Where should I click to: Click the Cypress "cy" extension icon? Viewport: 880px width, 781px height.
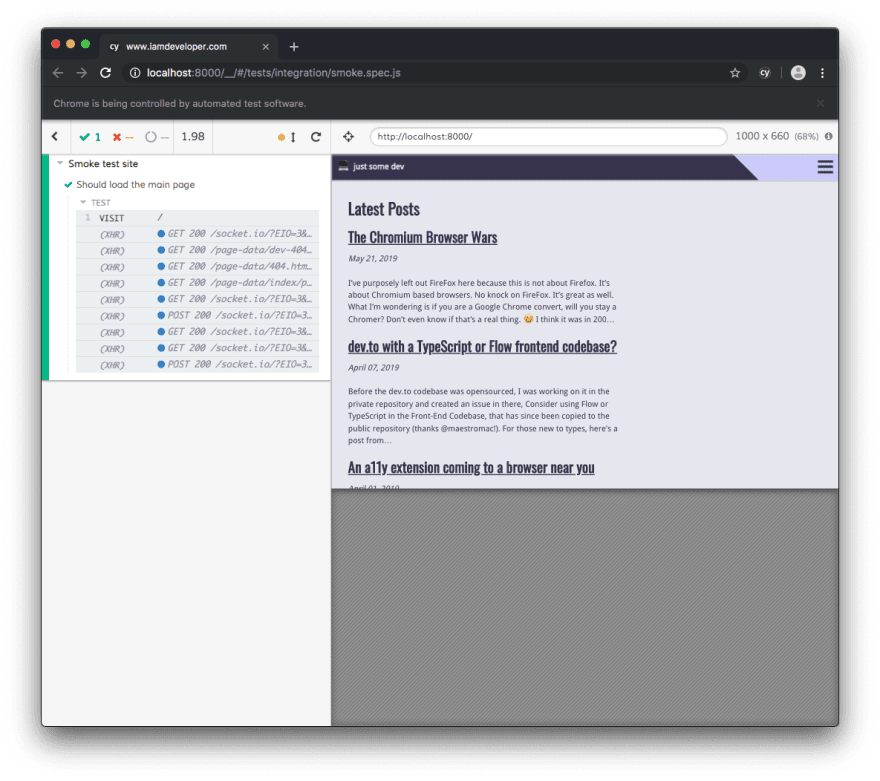pyautogui.click(x=765, y=72)
